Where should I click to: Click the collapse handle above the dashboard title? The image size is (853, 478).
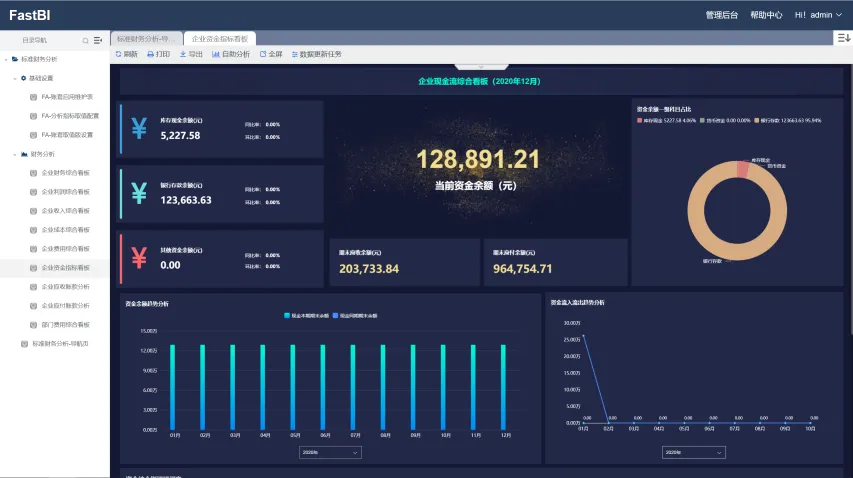point(481,67)
